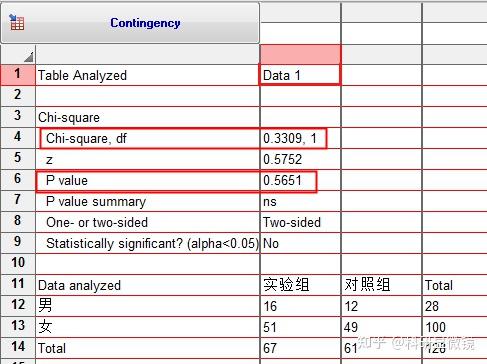The image size is (487, 364).
Task: Select row header 1
Action: tap(18, 75)
